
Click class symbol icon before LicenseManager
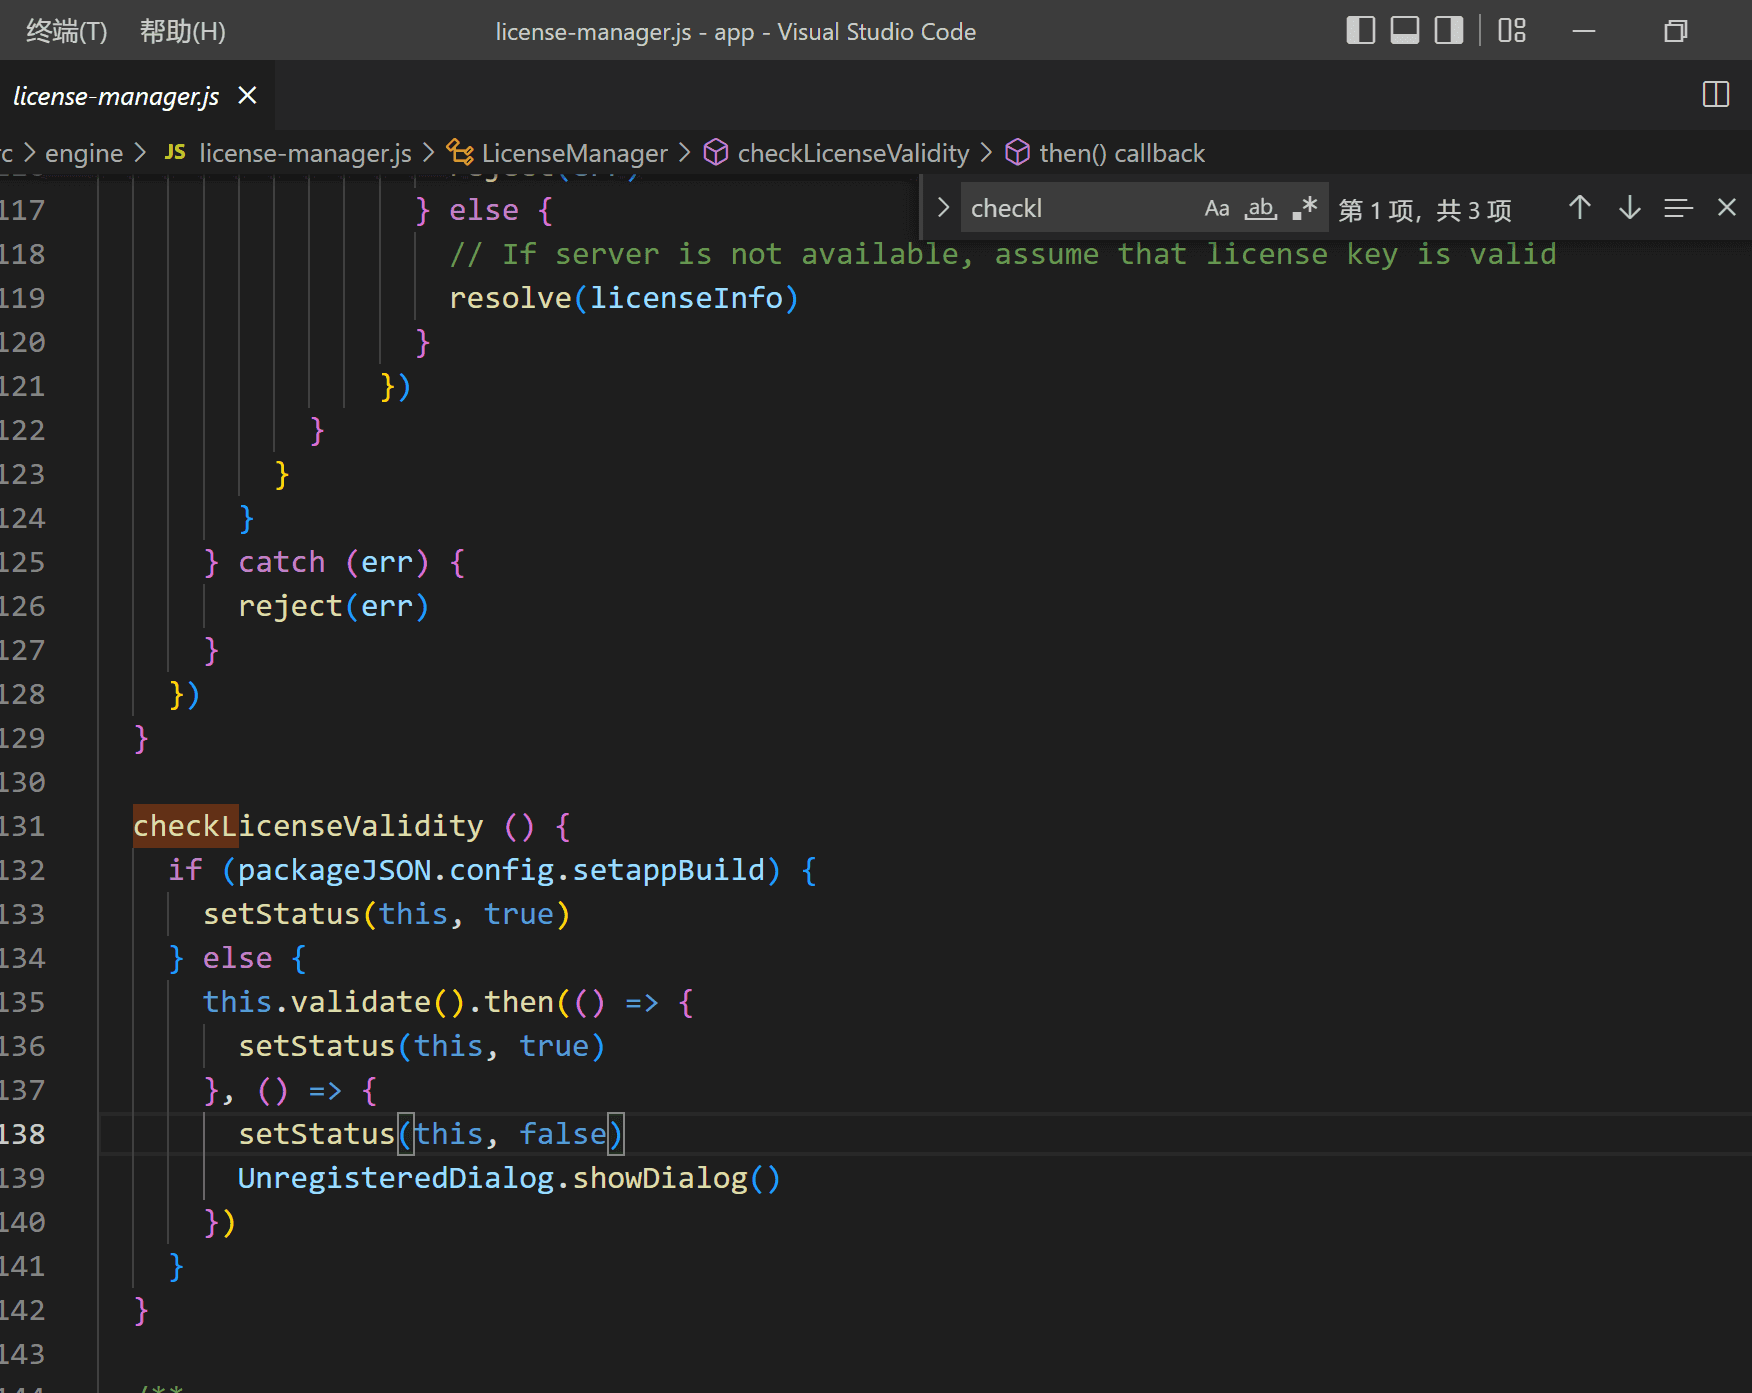point(460,152)
